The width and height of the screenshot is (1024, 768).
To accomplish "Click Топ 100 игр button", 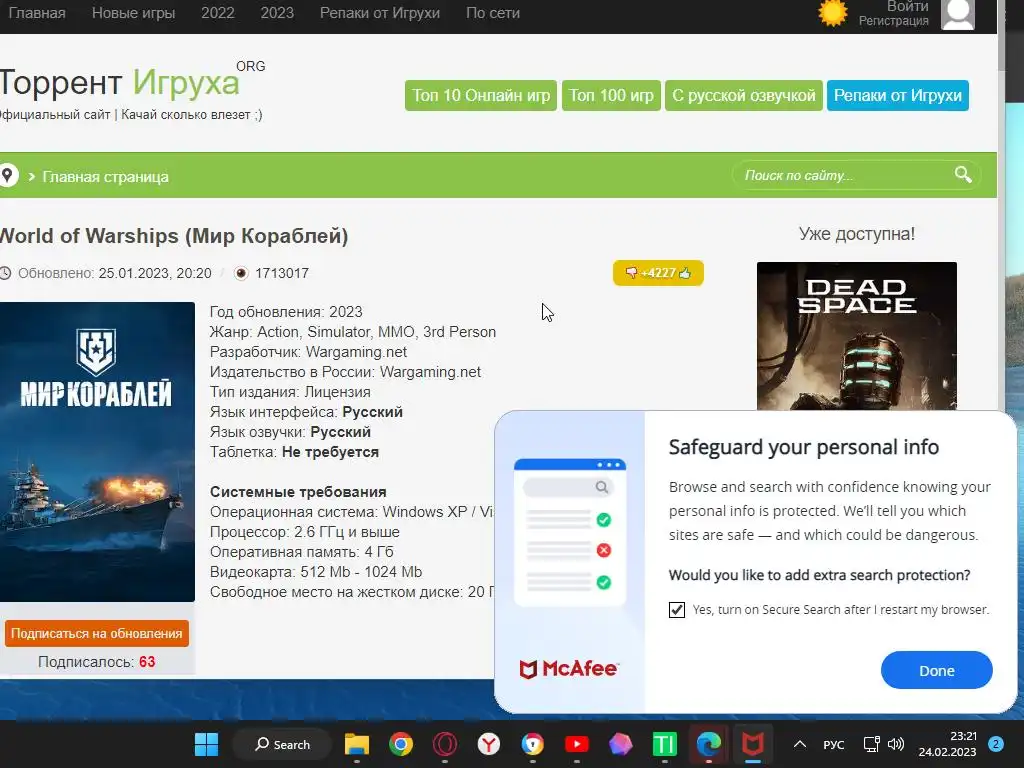I will 611,95.
